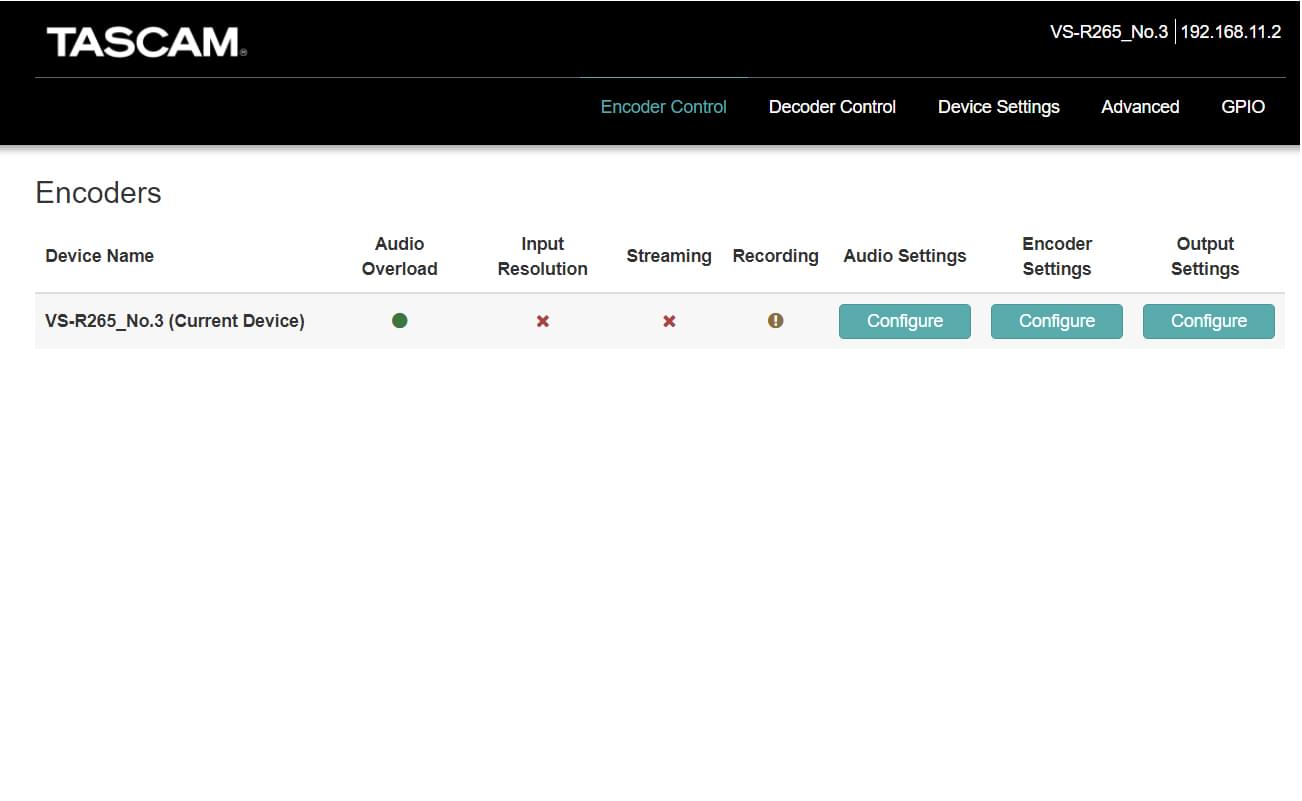The height and width of the screenshot is (801, 1302).
Task: Click the green Audio Overload status indicator
Action: tap(400, 321)
